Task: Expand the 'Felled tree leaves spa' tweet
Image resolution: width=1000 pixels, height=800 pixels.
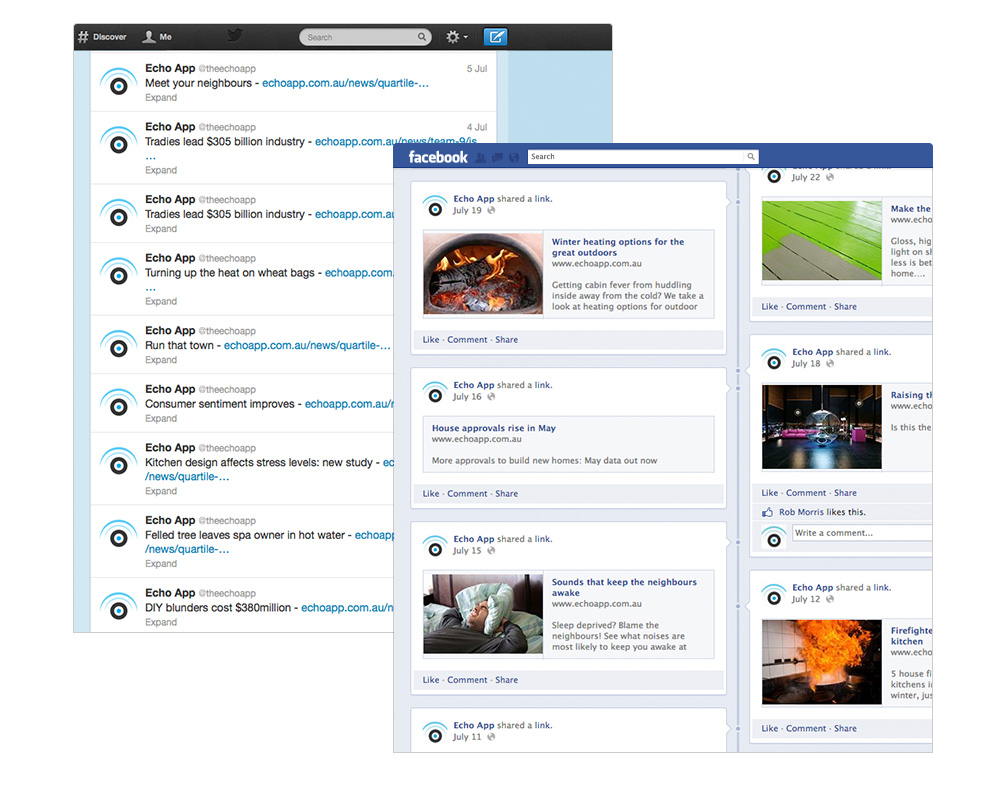Action: (161, 564)
